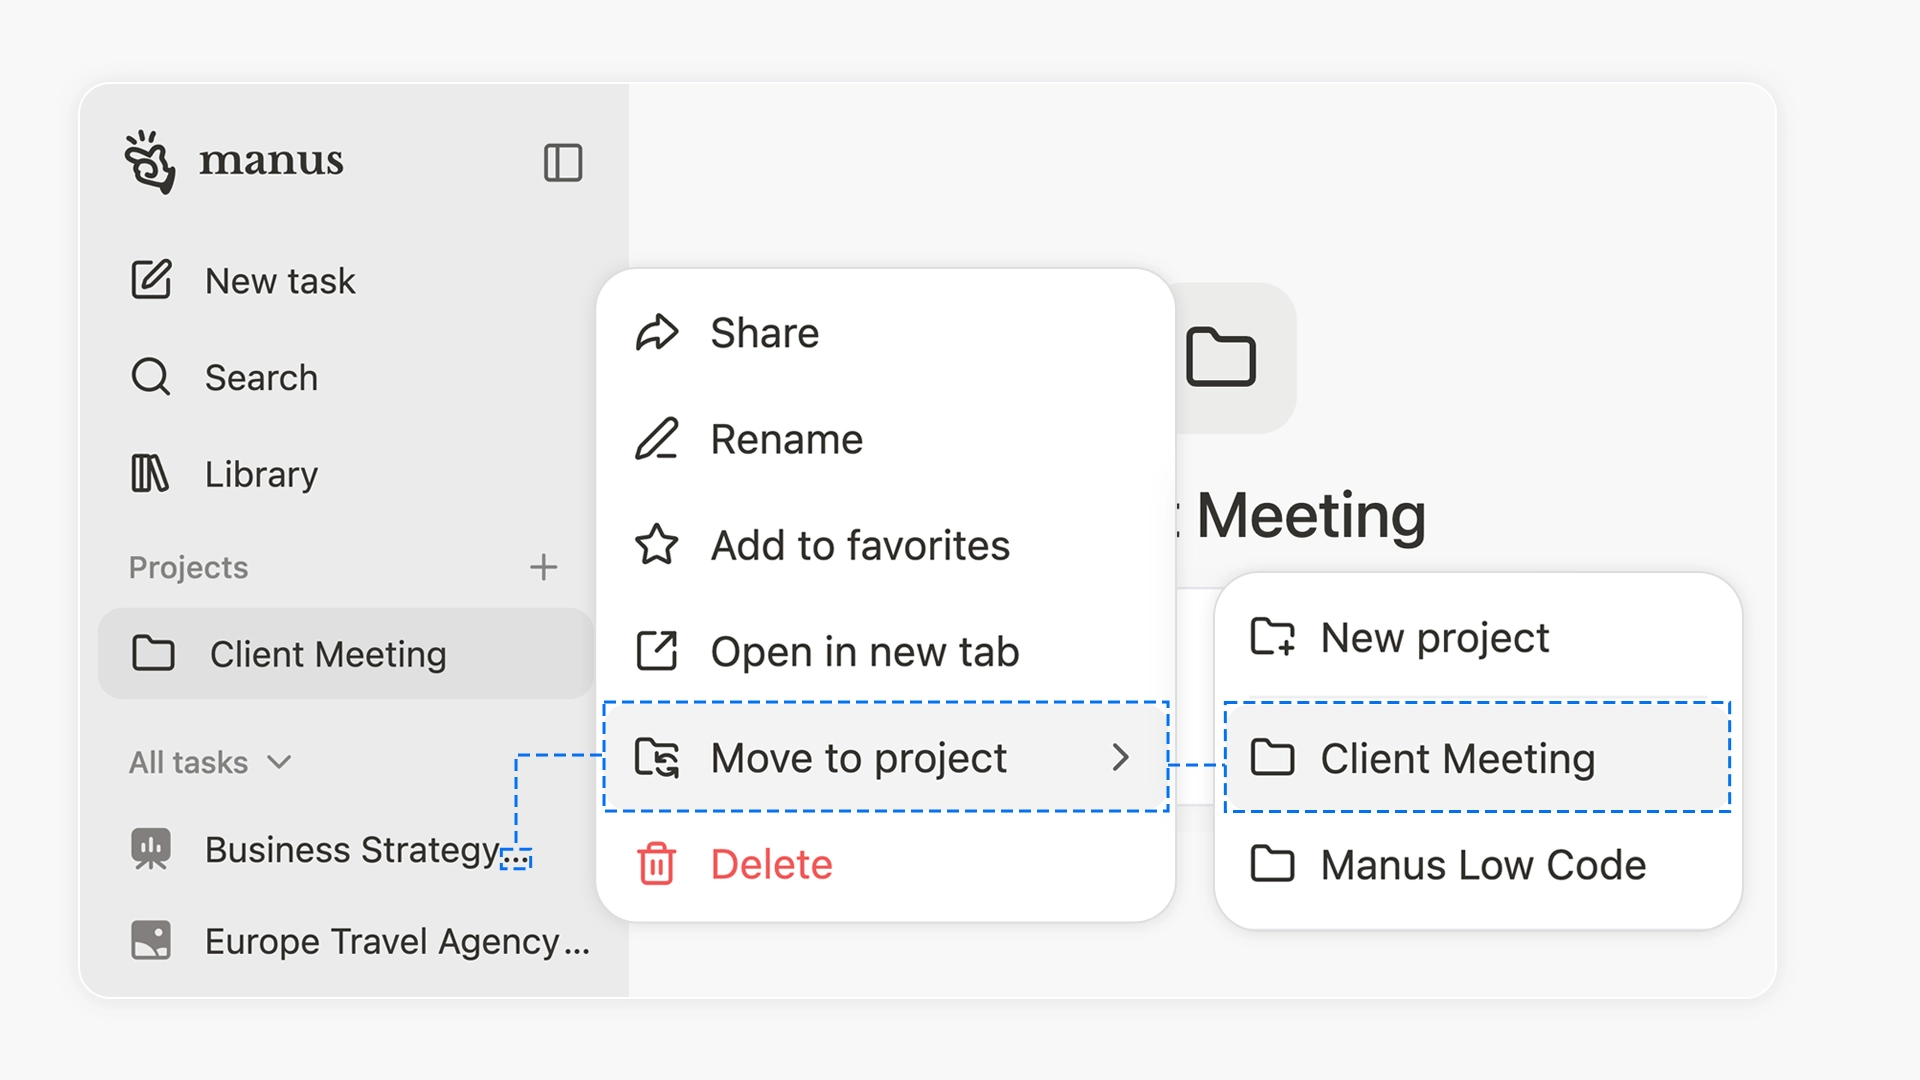Click the Library books icon

tap(150, 474)
